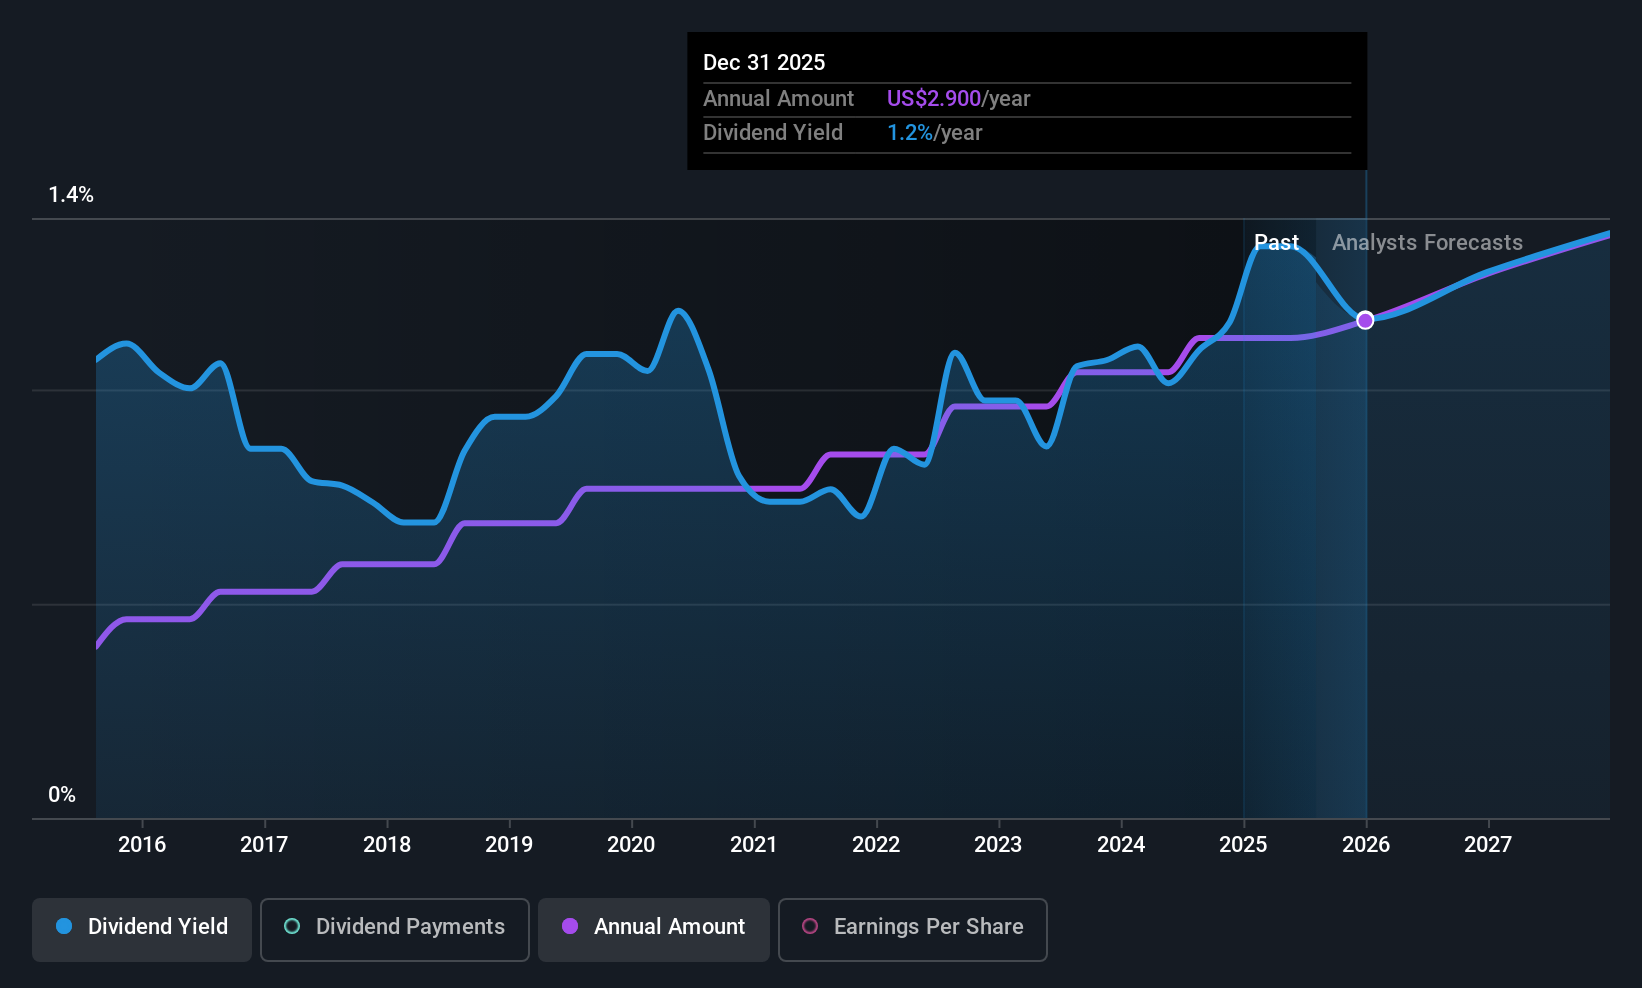Image resolution: width=1642 pixels, height=988 pixels.
Task: Click the 2027 year label on axis
Action: click(1488, 844)
